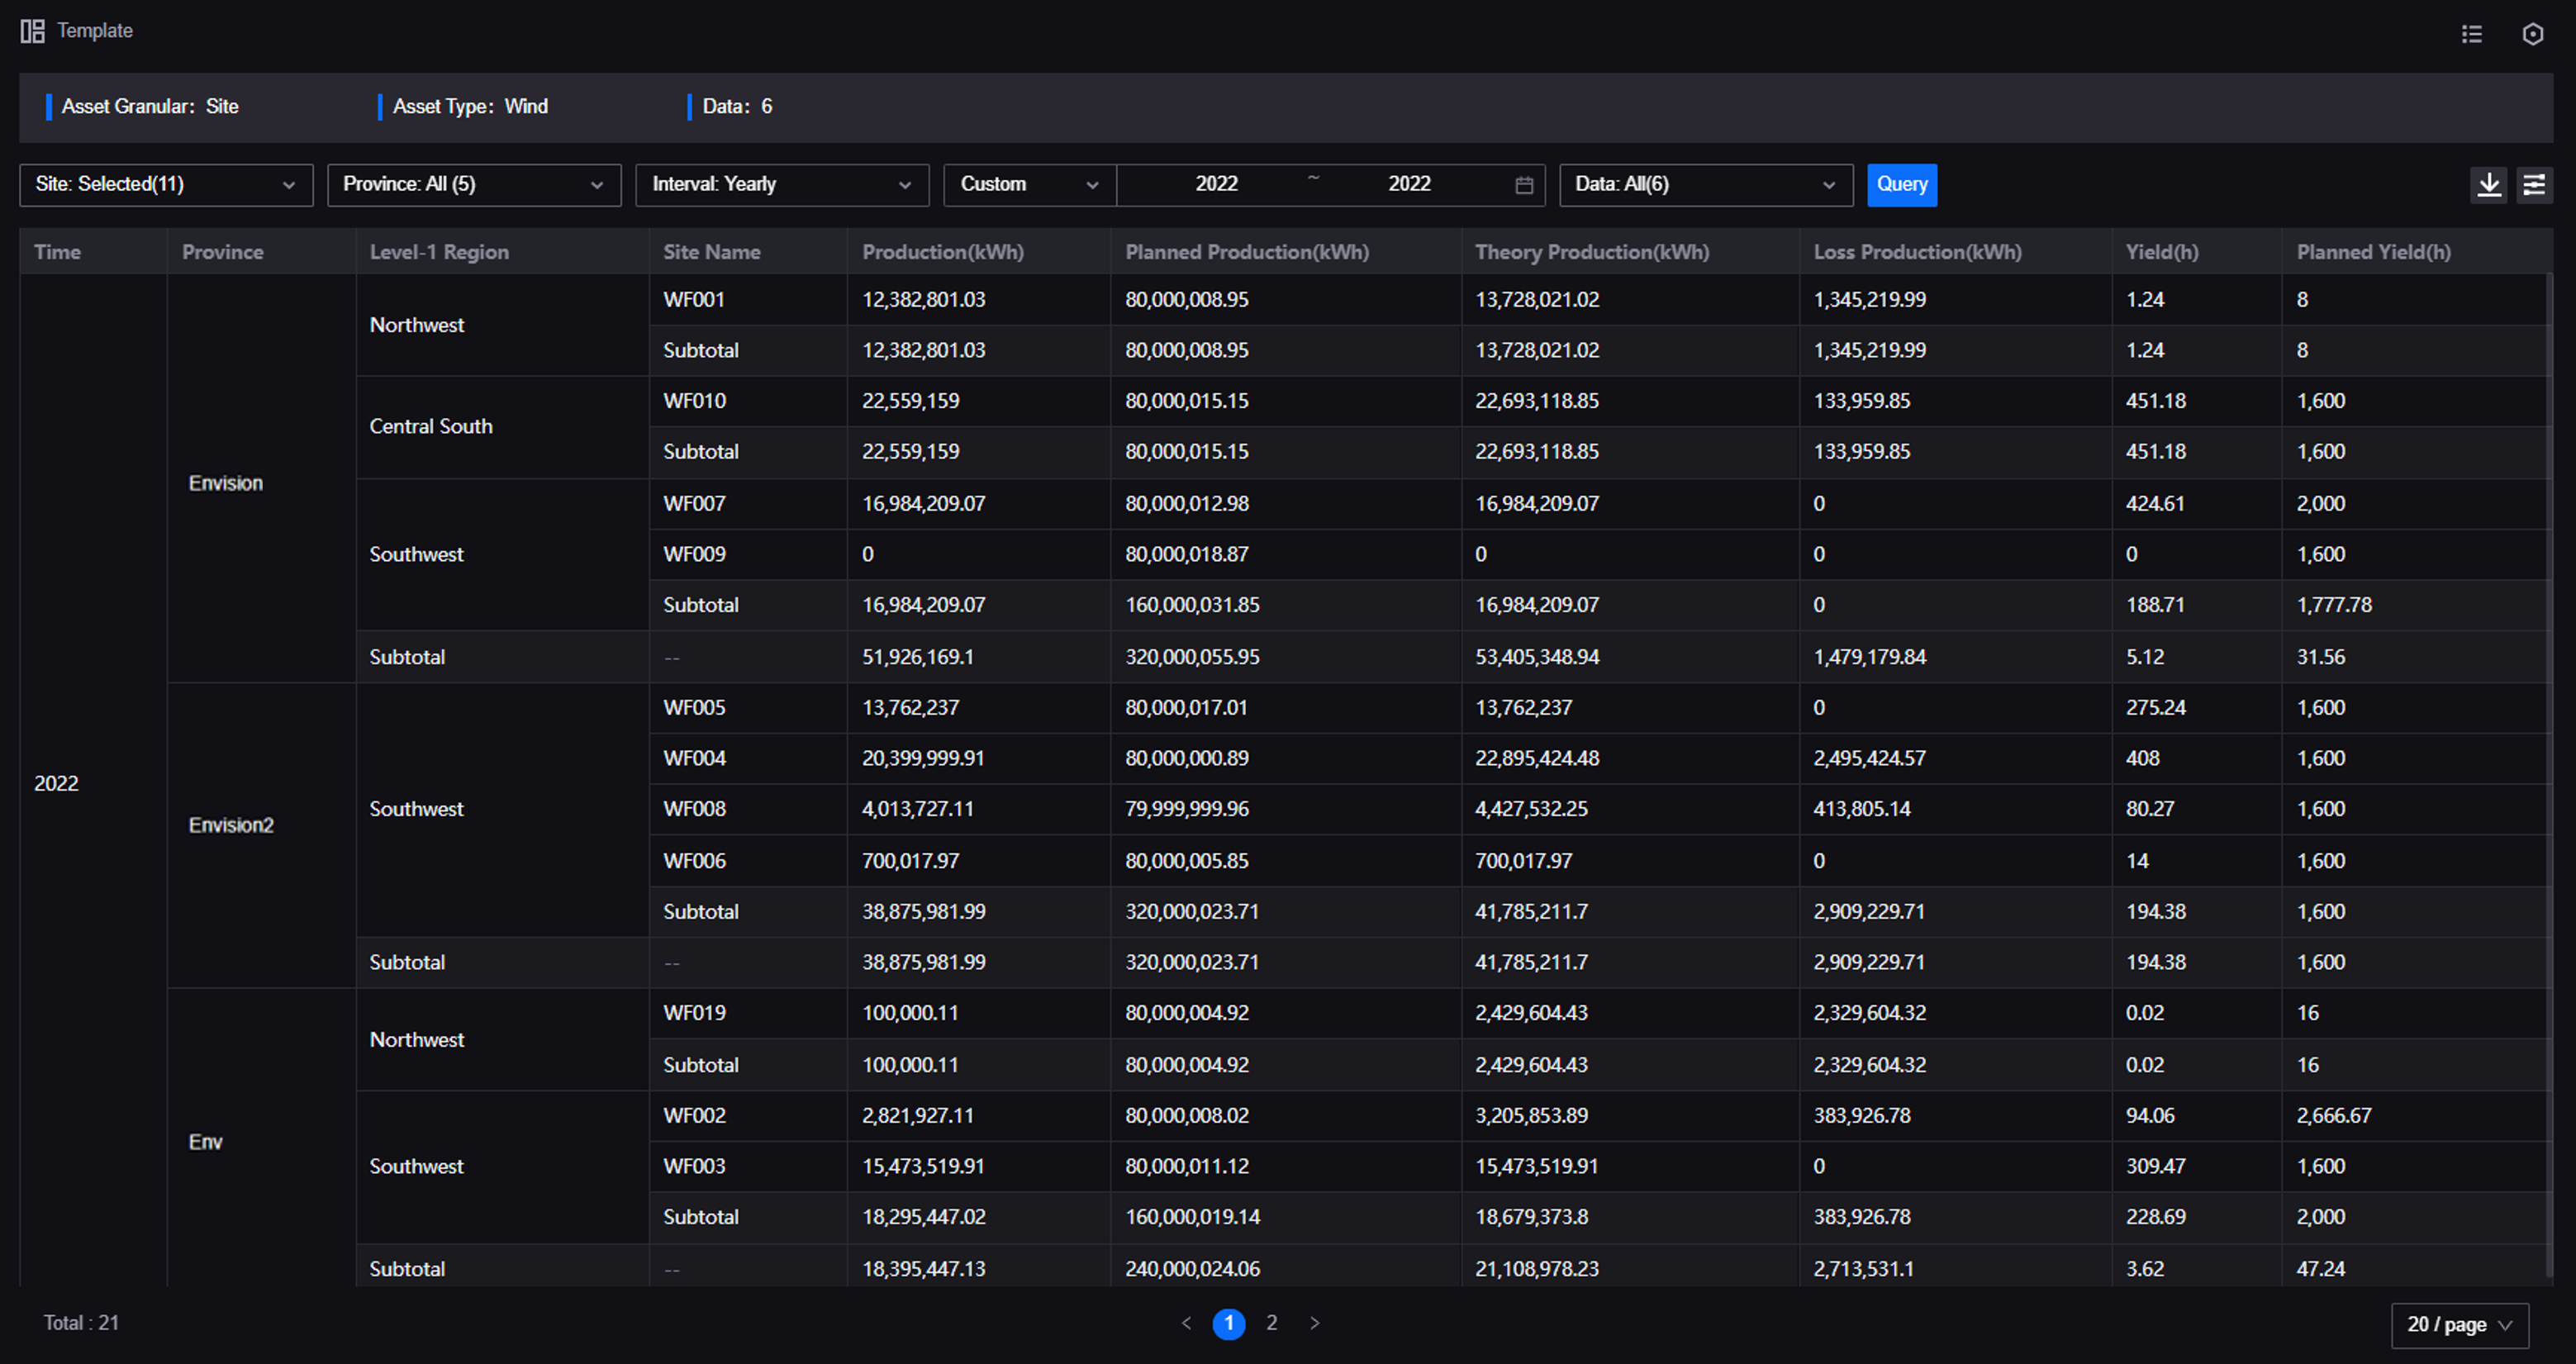Download the report using the download icon
Image resolution: width=2576 pixels, height=1364 pixels.
pyautogui.click(x=2490, y=185)
